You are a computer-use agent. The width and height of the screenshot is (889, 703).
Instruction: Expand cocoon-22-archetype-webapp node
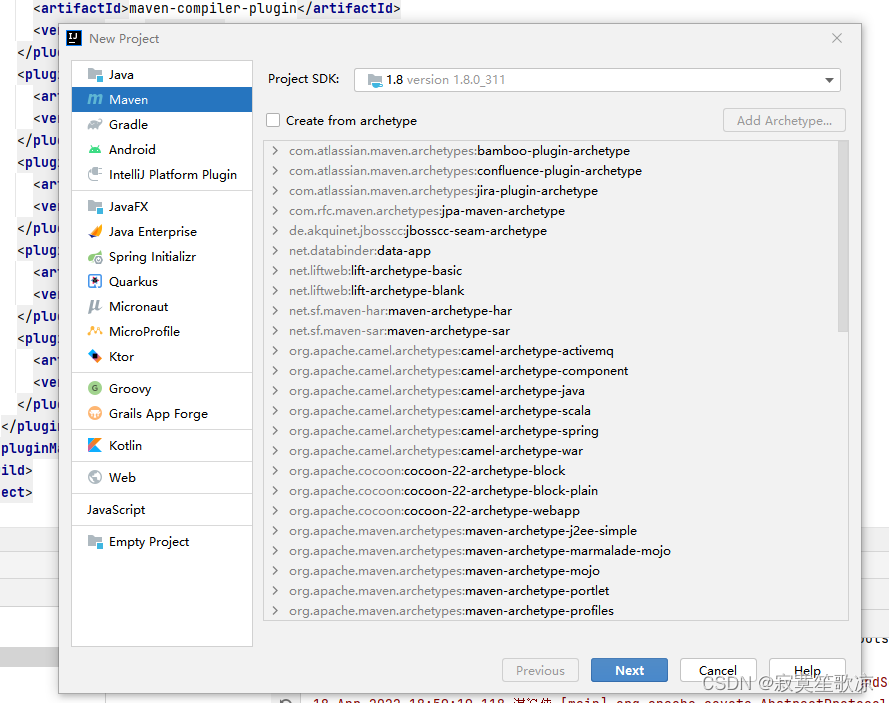[x=275, y=510]
